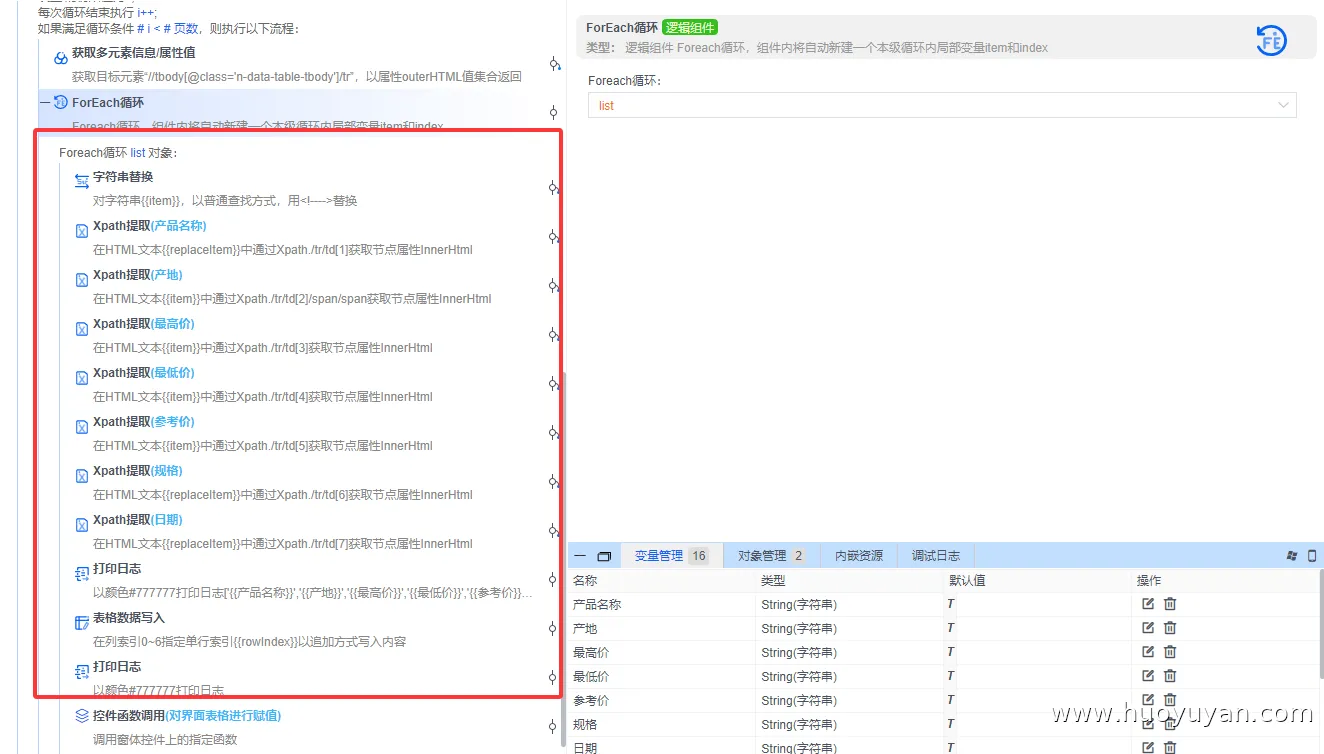Screen dimensions: 1324x754
Task: Edit the 最高价 variable
Action: [x=1148, y=652]
